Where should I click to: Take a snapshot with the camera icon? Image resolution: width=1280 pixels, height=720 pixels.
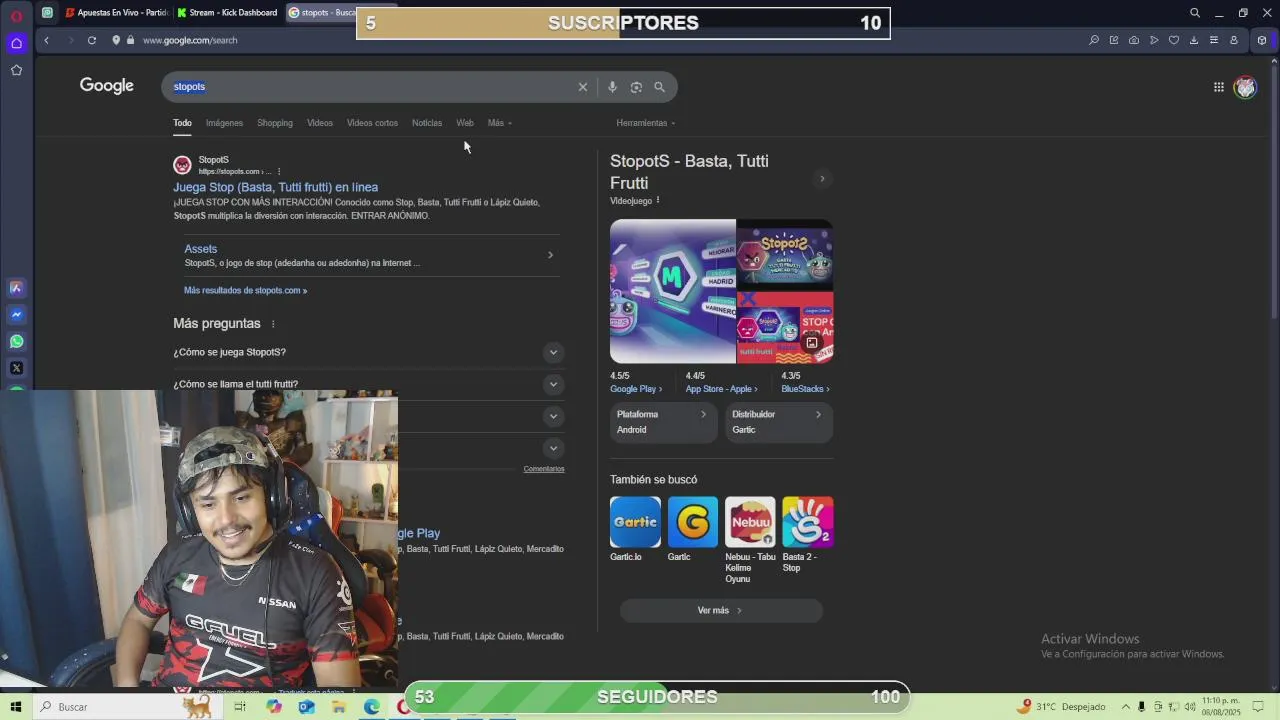click(x=1134, y=40)
